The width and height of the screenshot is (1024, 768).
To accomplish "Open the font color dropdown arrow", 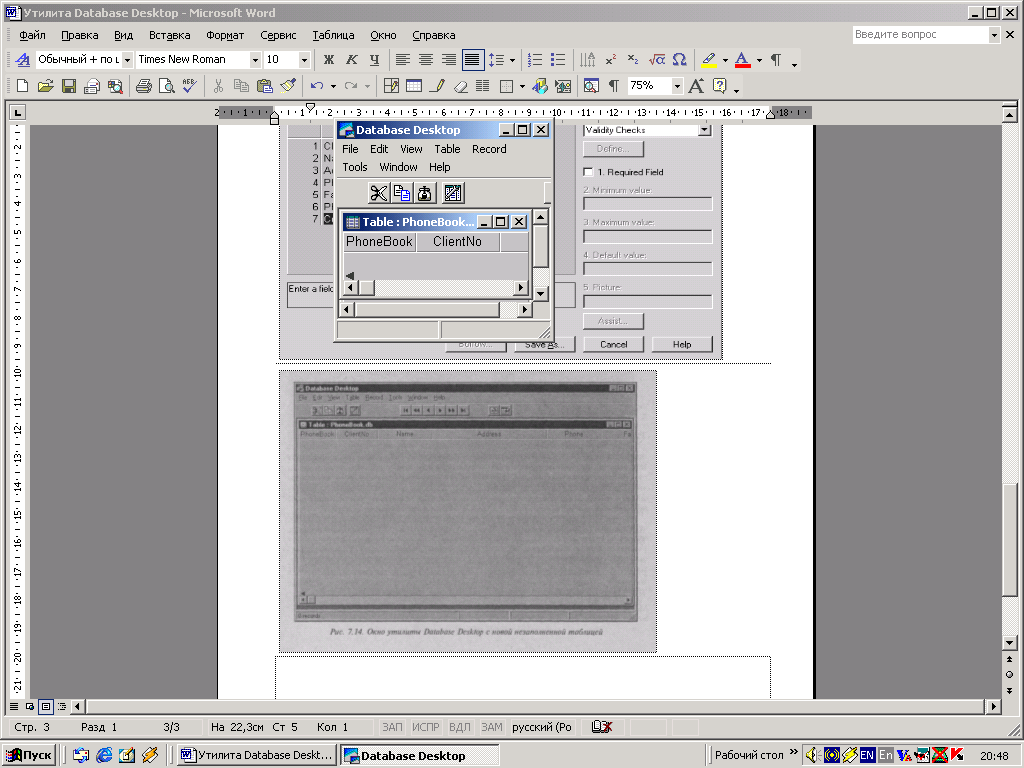I will (759, 60).
